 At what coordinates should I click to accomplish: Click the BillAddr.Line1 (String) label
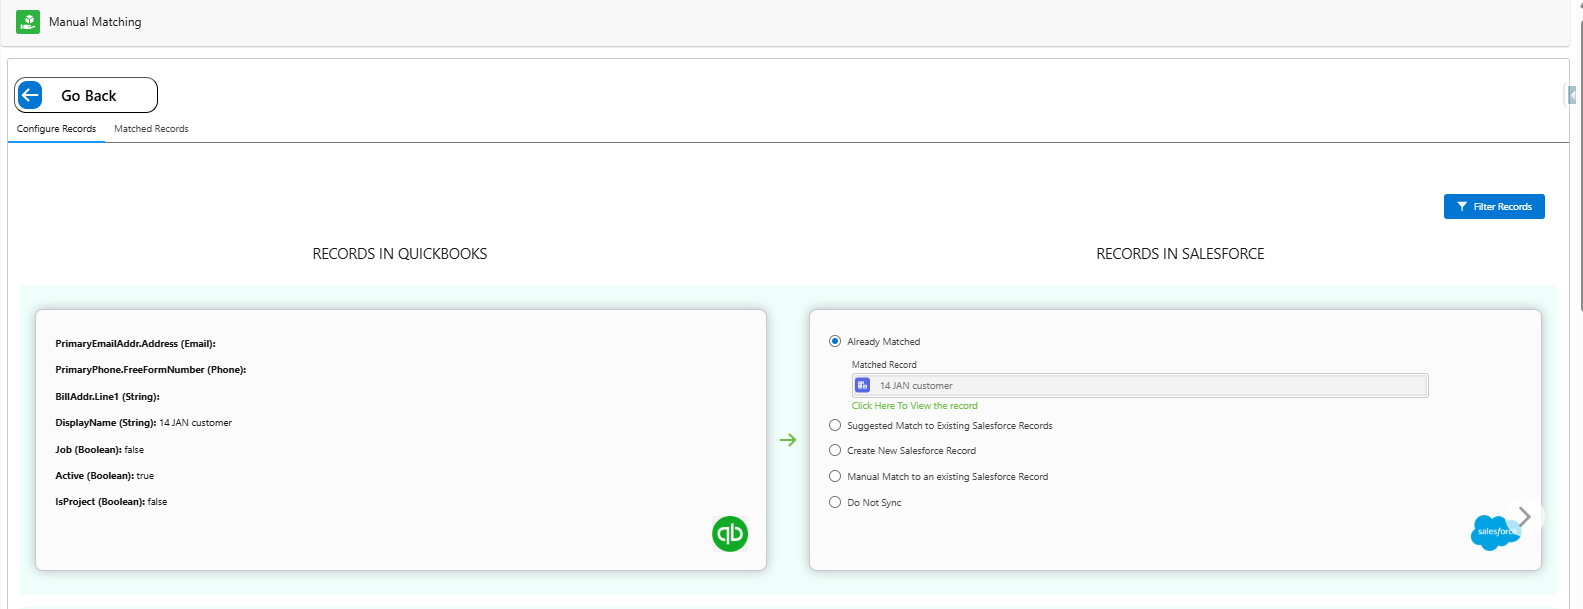pos(107,397)
